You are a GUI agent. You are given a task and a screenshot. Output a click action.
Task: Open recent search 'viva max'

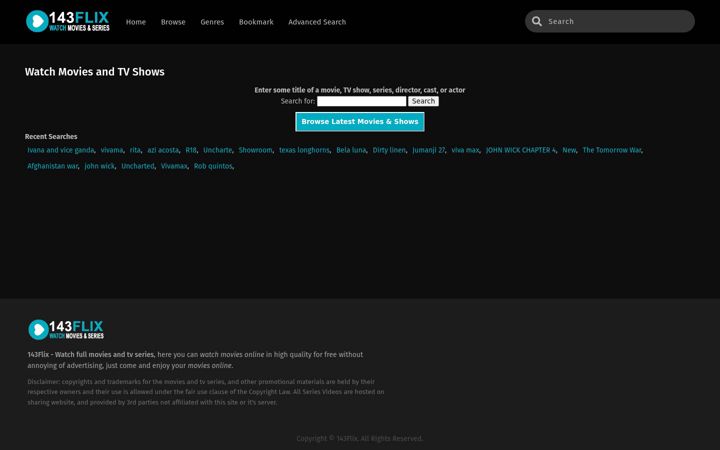pos(465,150)
